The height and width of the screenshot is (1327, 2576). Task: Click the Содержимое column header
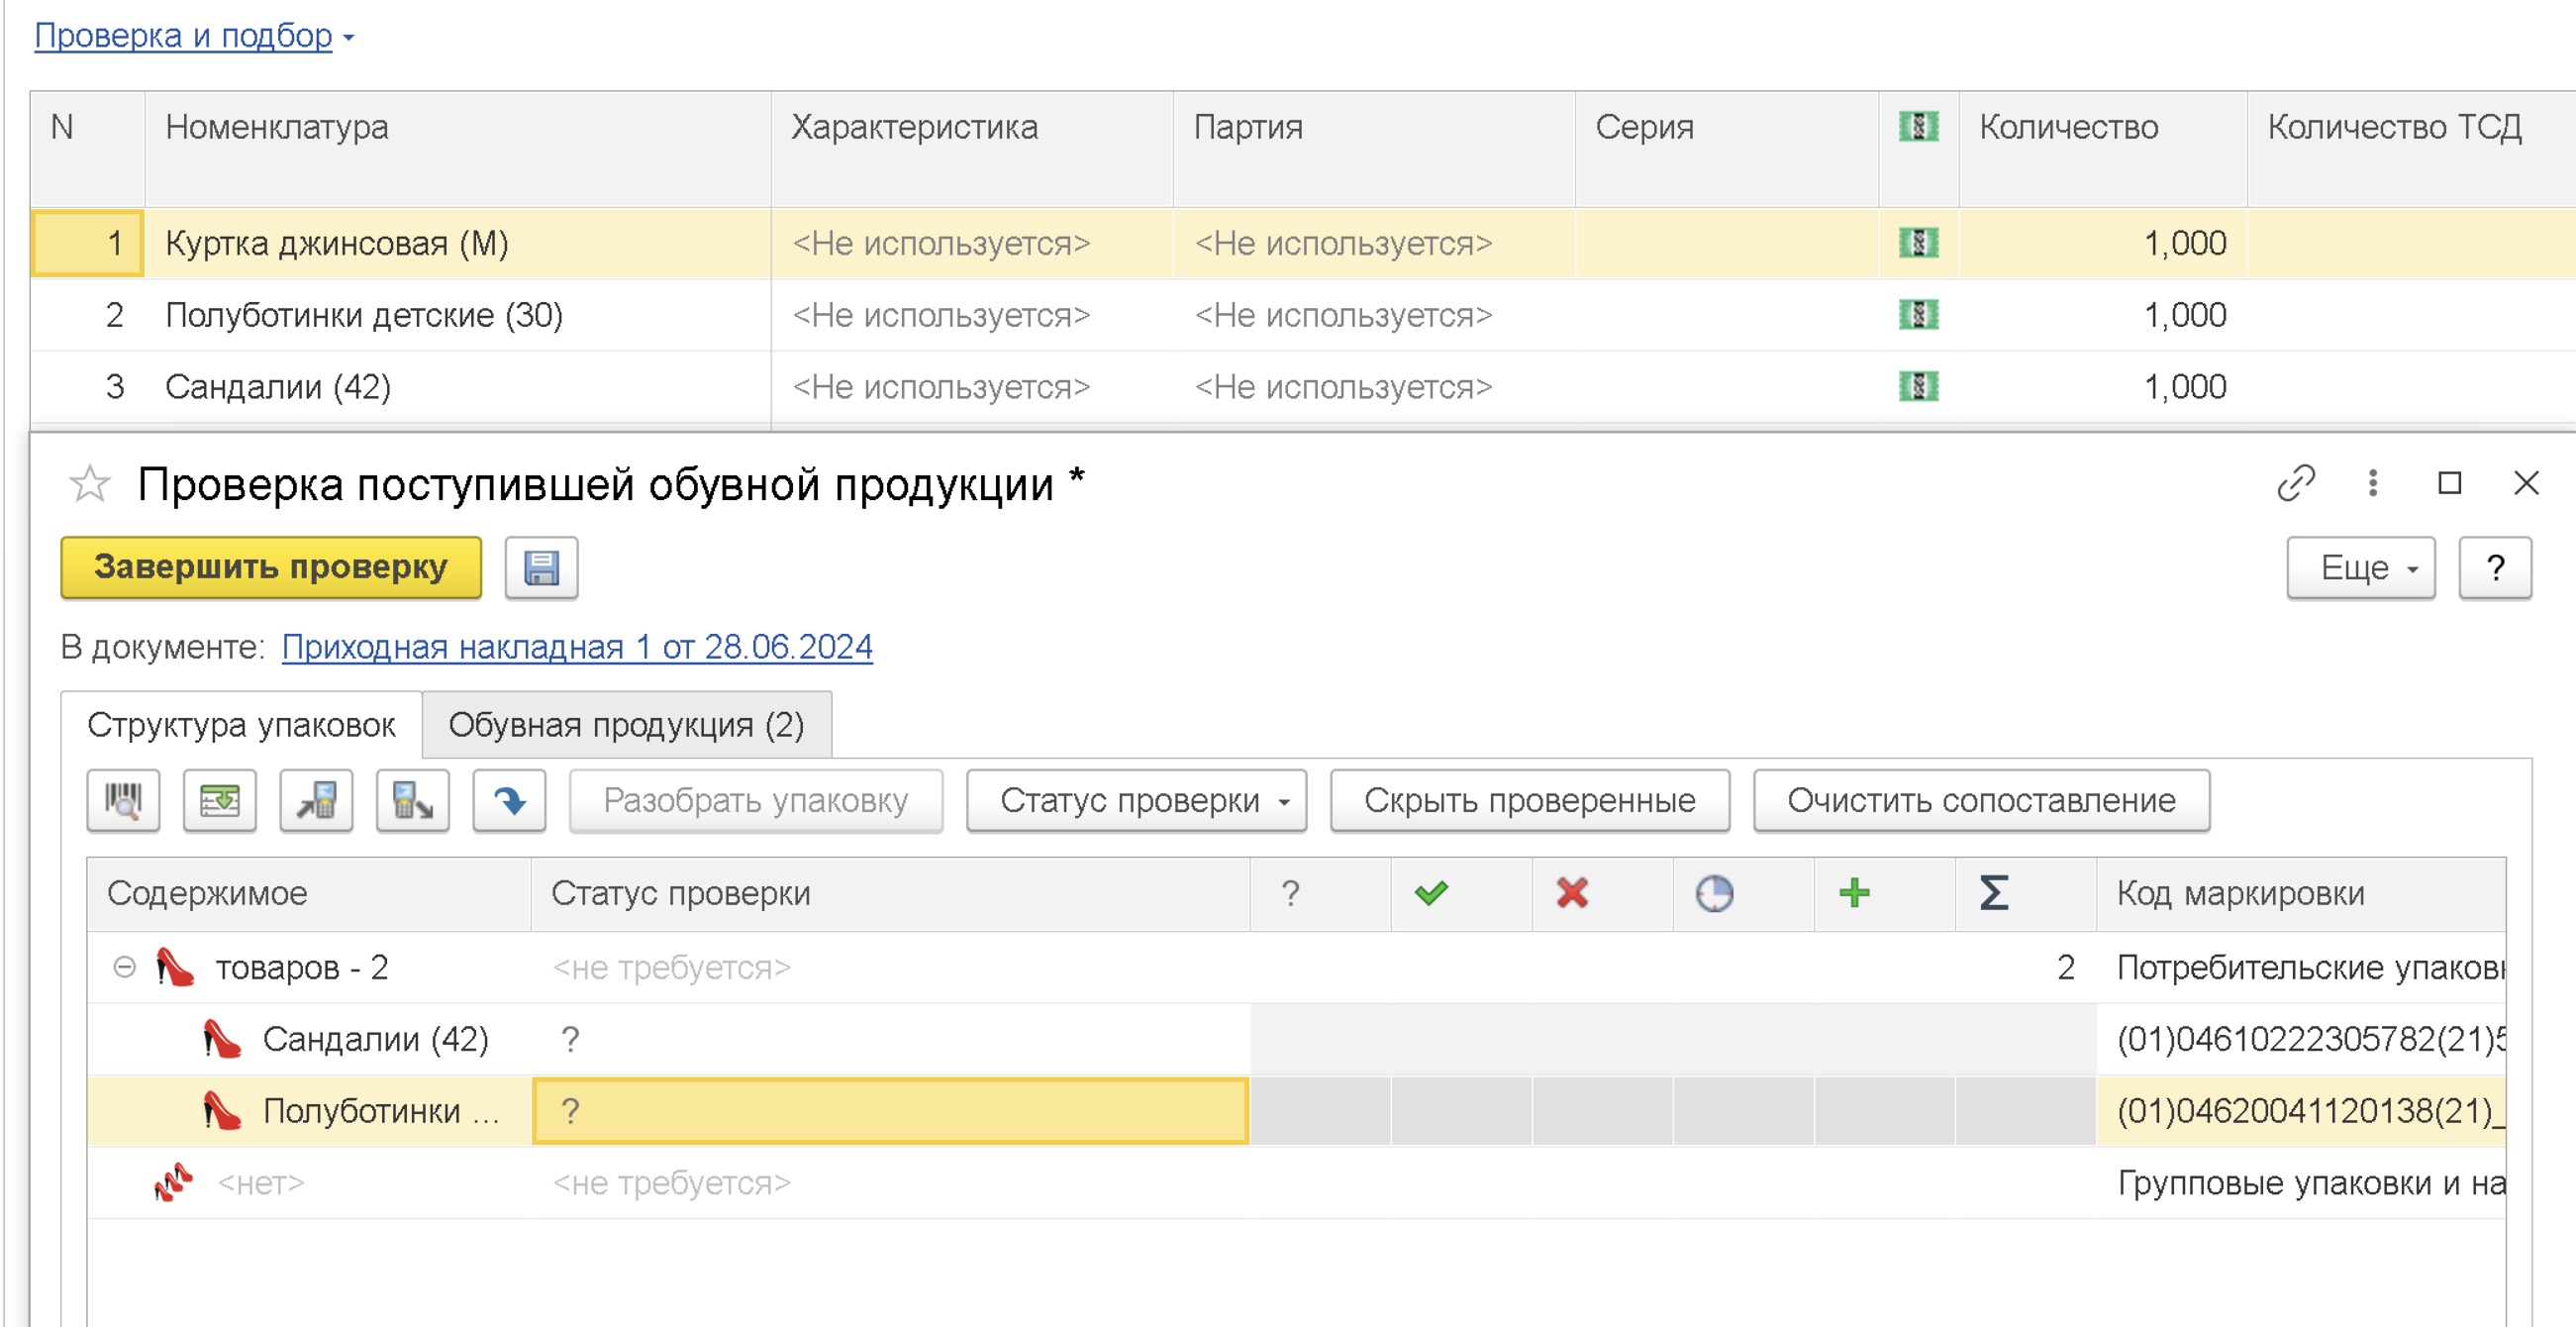pos(309,893)
